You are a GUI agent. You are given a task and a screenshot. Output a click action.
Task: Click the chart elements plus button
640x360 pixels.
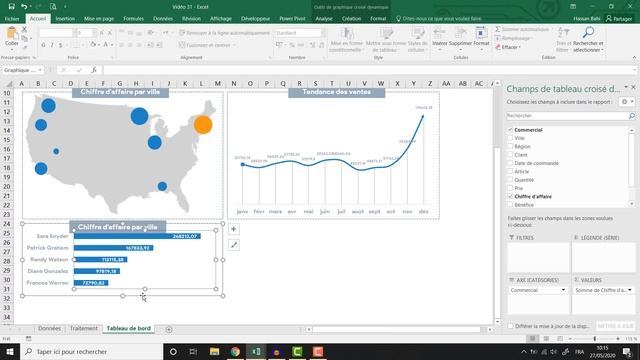[x=233, y=229]
